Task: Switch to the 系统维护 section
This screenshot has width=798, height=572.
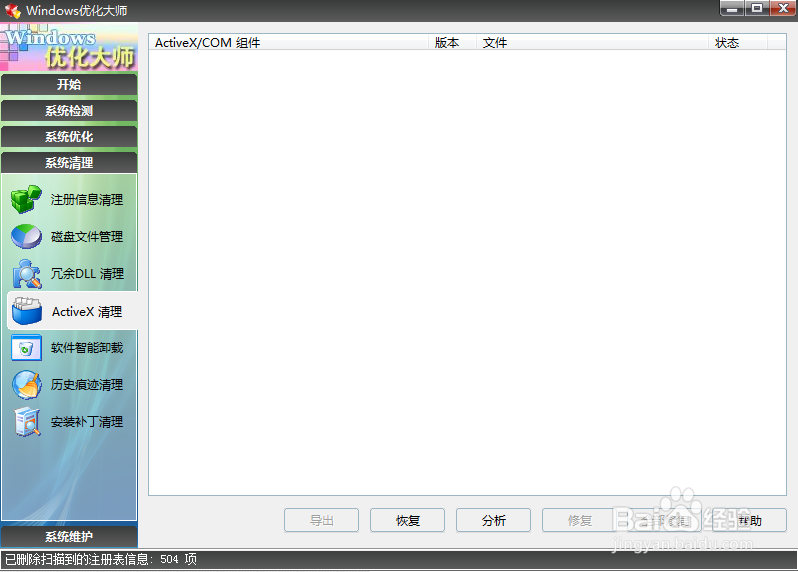Action: click(69, 536)
